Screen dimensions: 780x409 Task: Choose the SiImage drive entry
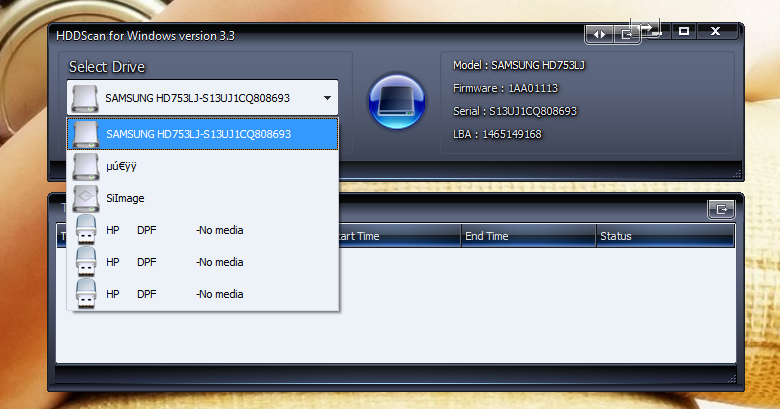[x=203, y=198]
